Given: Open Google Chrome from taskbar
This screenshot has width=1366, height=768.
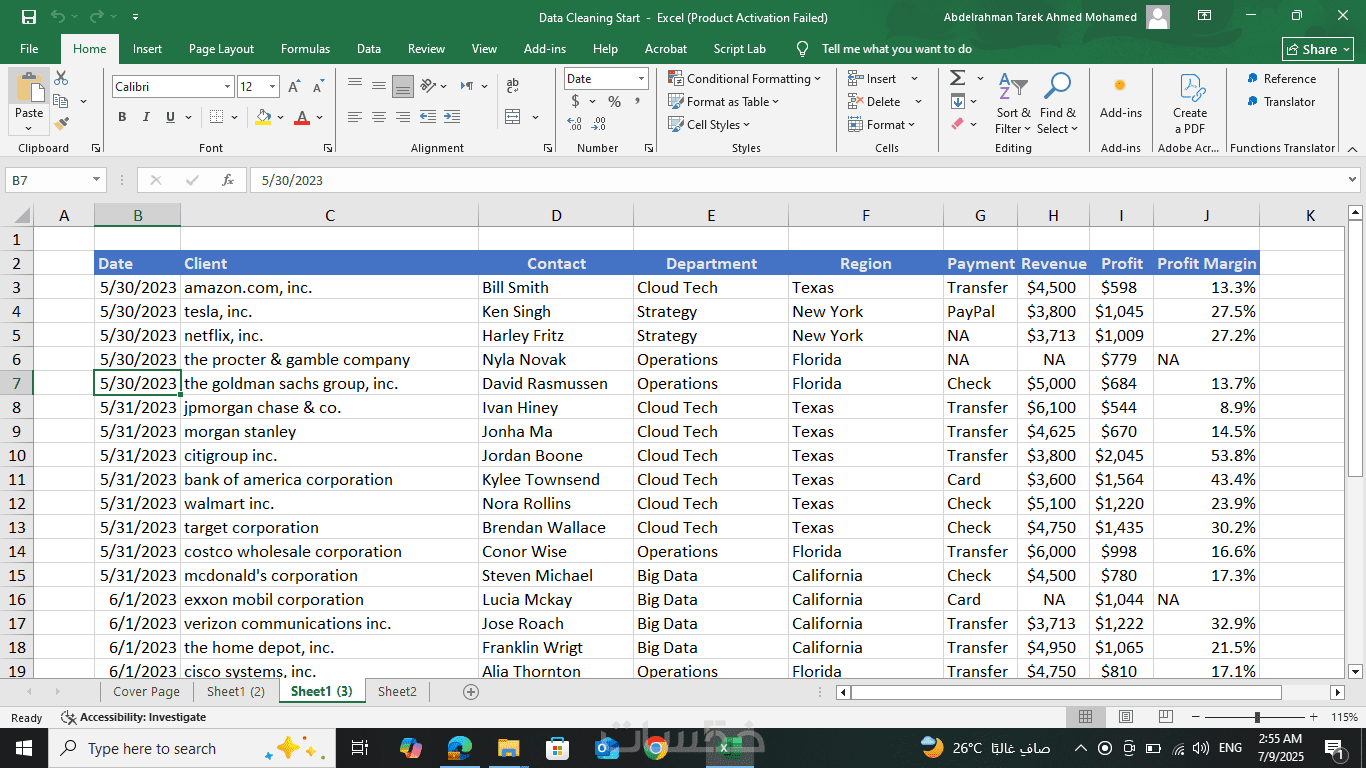Looking at the screenshot, I should coord(656,748).
